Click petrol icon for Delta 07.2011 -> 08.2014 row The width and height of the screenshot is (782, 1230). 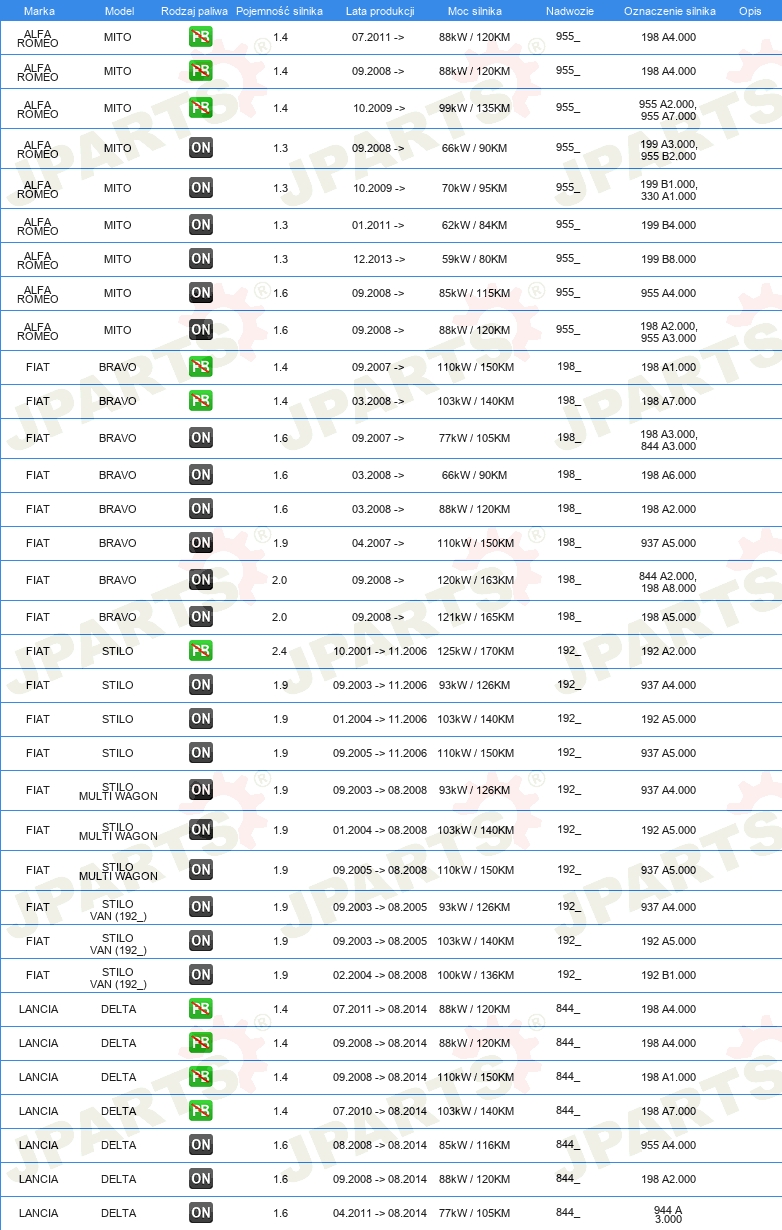tap(201, 1009)
